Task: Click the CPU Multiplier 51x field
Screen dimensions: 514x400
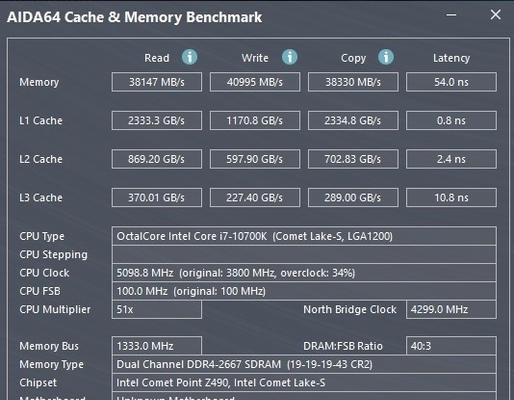Action: tap(157, 310)
